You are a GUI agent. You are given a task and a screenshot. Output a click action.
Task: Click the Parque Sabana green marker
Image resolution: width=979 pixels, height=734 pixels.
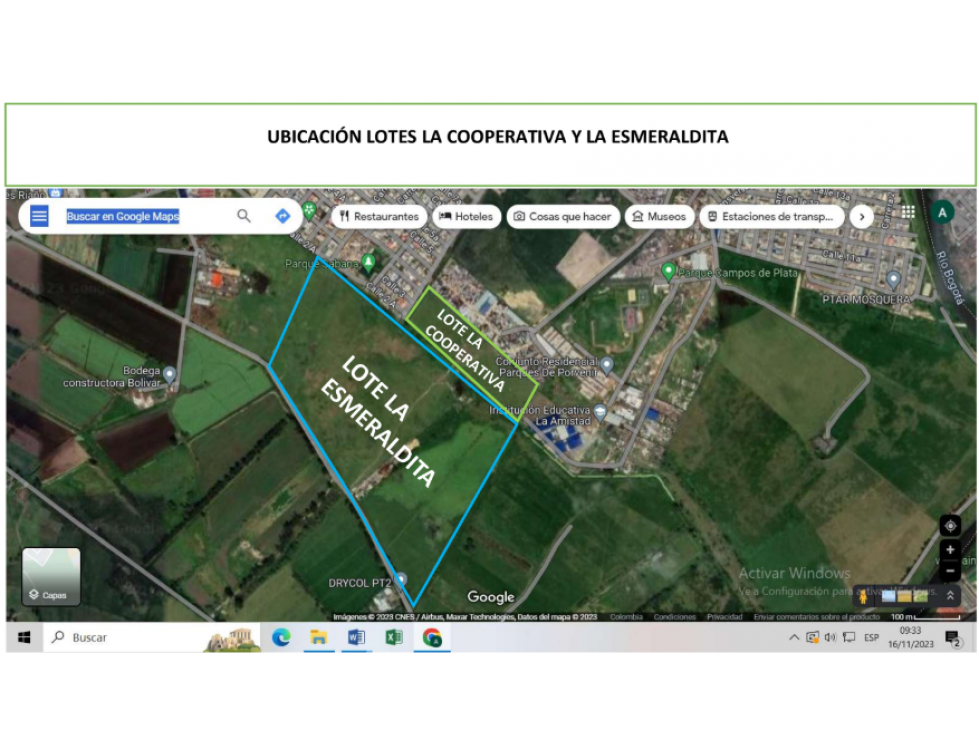tap(369, 263)
